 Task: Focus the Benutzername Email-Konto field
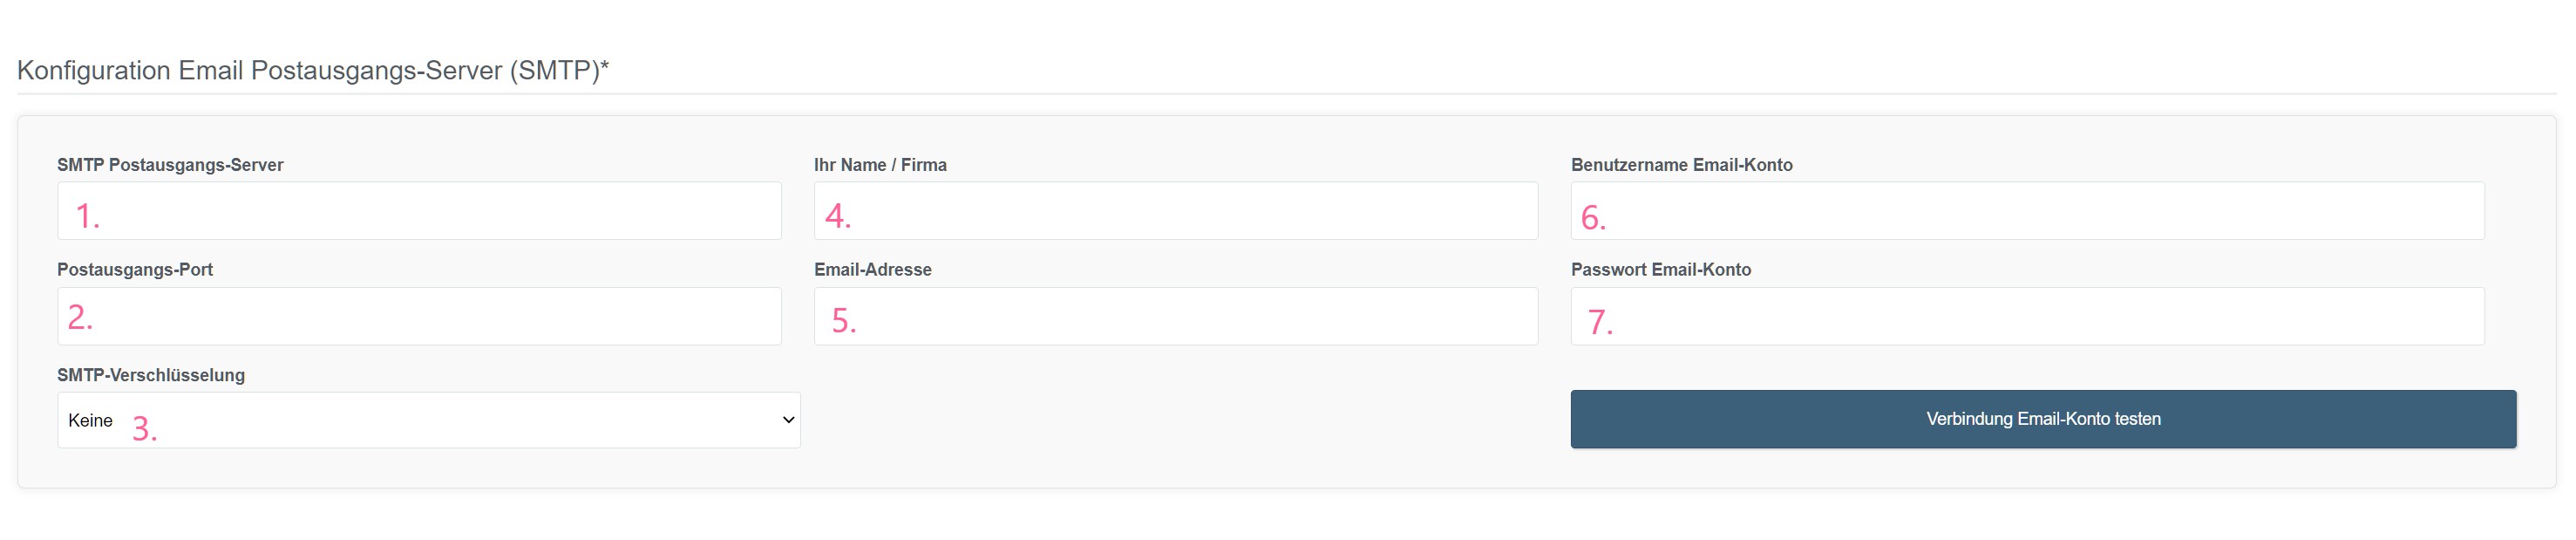click(2027, 211)
